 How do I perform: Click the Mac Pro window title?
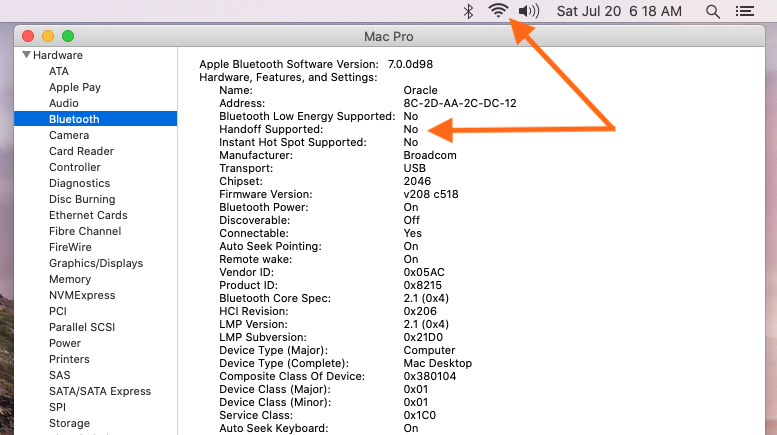(x=388, y=37)
